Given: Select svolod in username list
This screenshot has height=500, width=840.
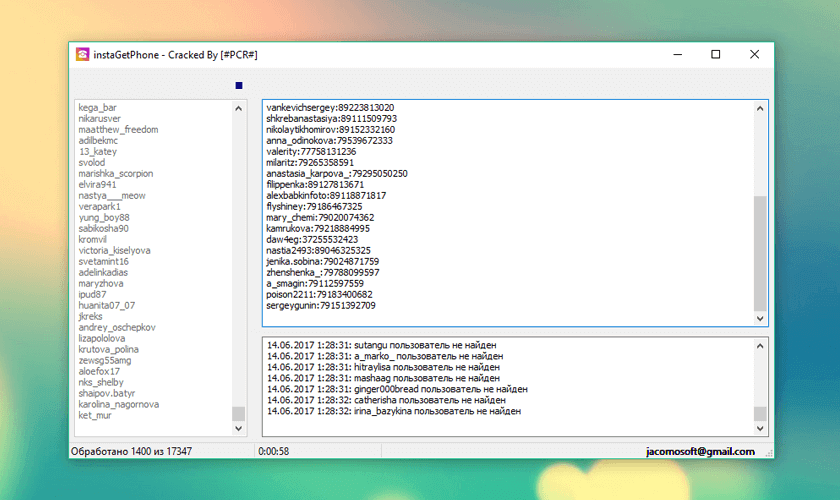Looking at the screenshot, I should pos(92,162).
